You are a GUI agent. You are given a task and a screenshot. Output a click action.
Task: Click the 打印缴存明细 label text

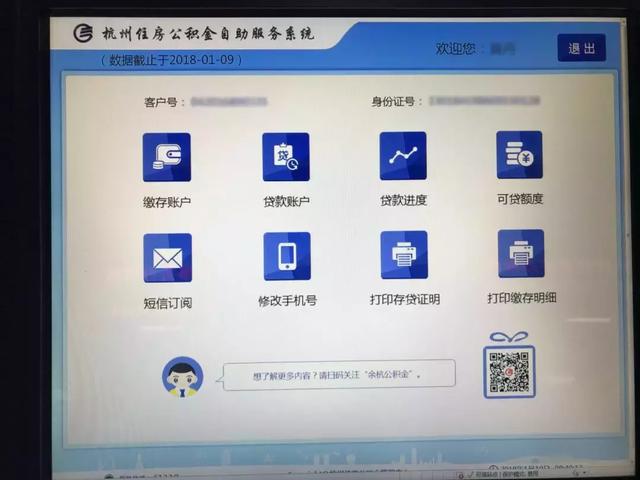click(522, 298)
